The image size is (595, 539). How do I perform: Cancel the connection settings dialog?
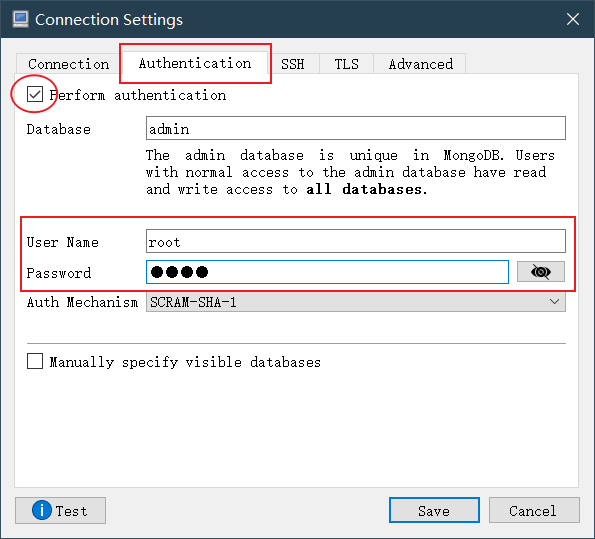point(534,511)
